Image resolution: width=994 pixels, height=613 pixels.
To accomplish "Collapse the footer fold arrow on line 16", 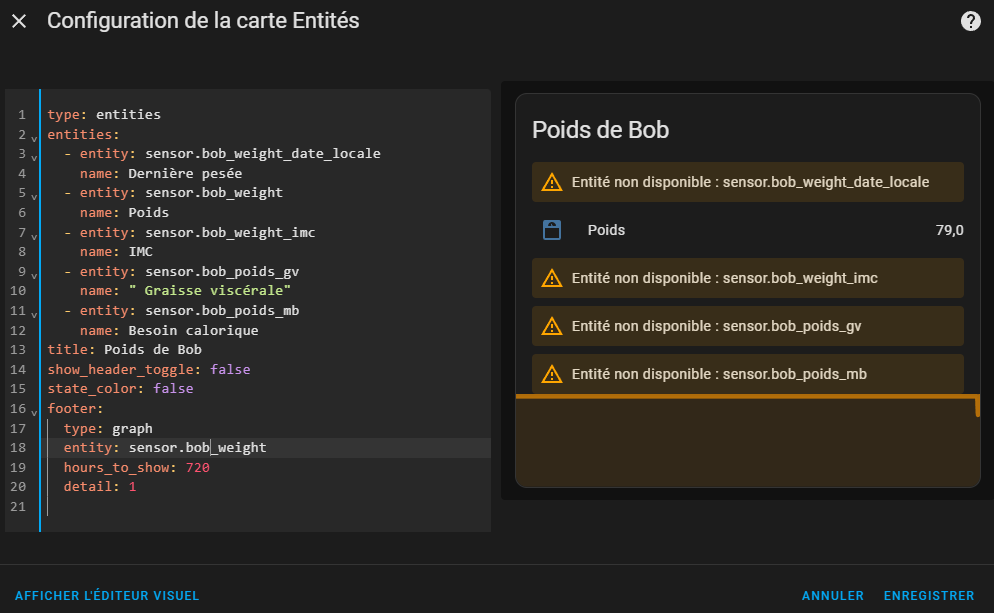I will pos(34,412).
